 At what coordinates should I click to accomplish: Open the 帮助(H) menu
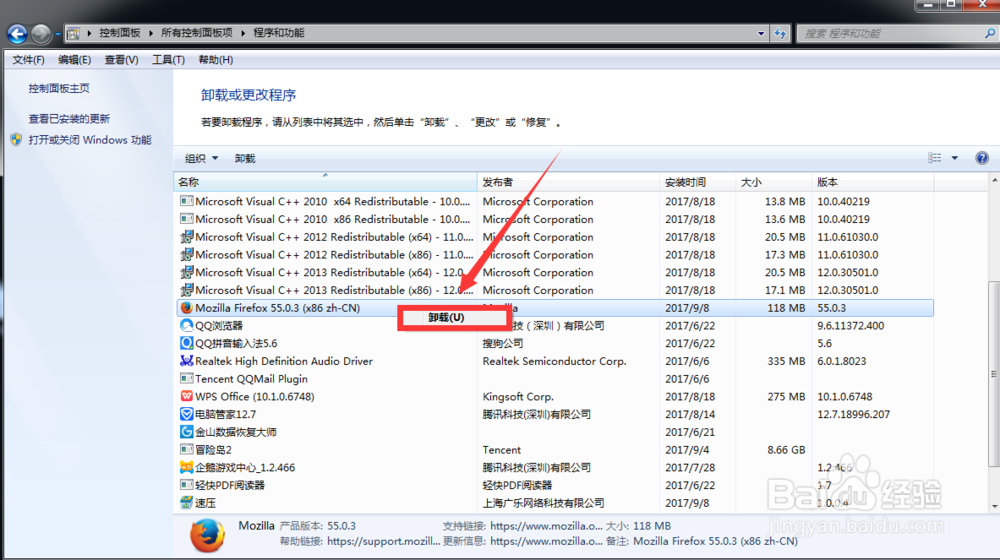point(216,59)
